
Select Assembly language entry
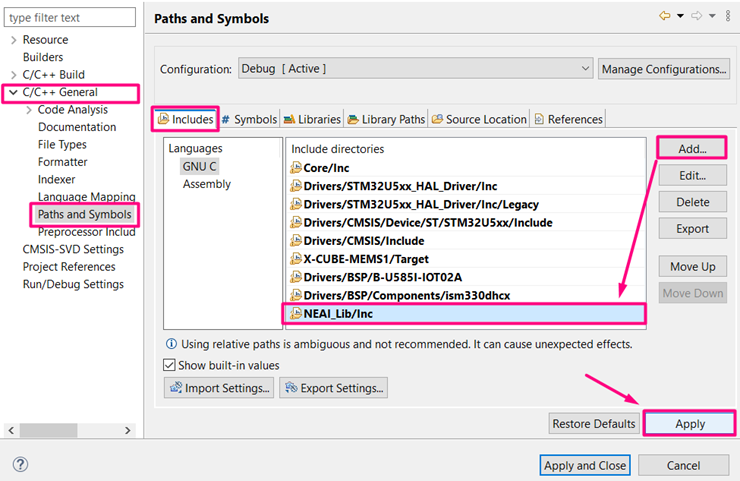coord(207,184)
